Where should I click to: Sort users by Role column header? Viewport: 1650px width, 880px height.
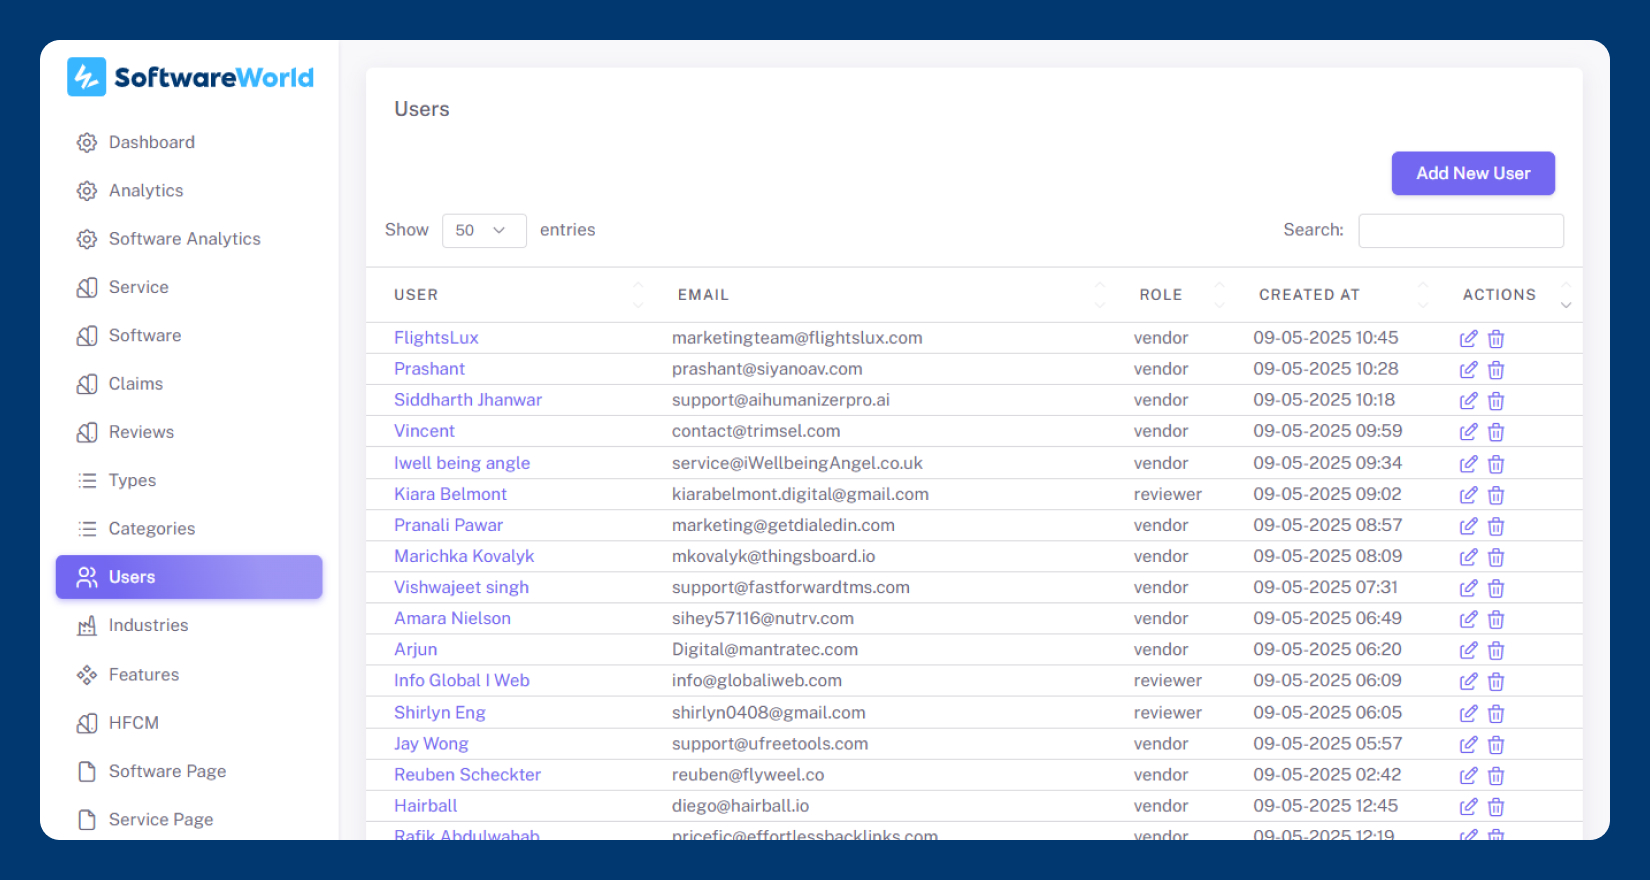pos(1160,295)
